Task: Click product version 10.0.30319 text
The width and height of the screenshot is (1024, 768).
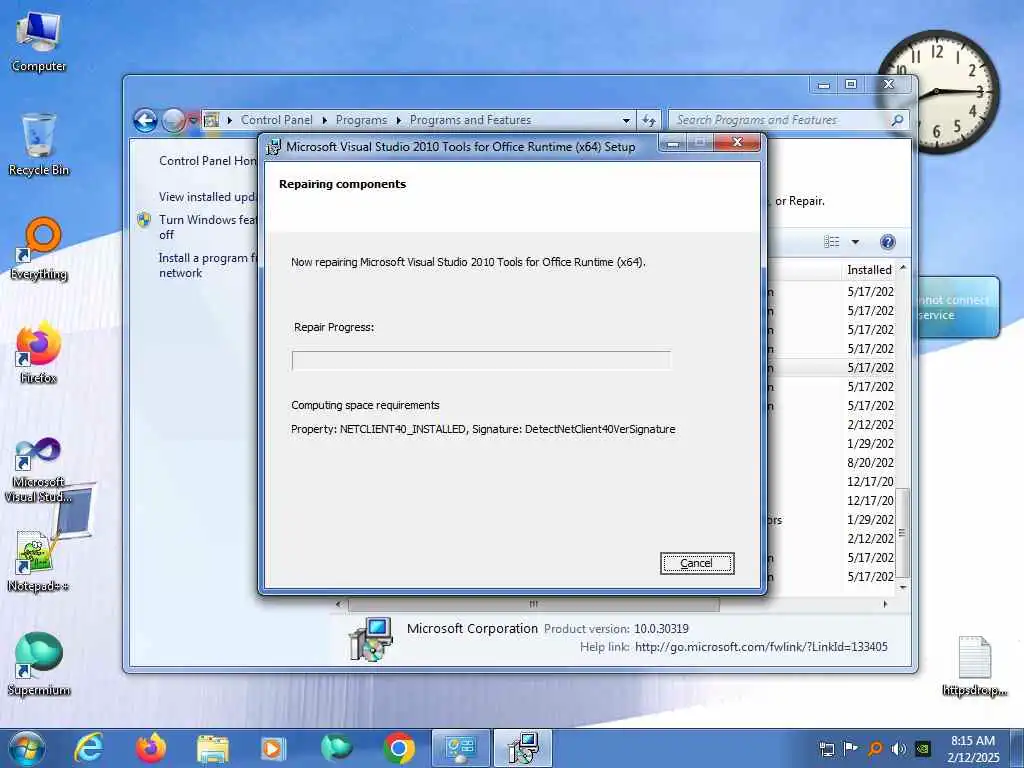Action: pyautogui.click(x=661, y=628)
